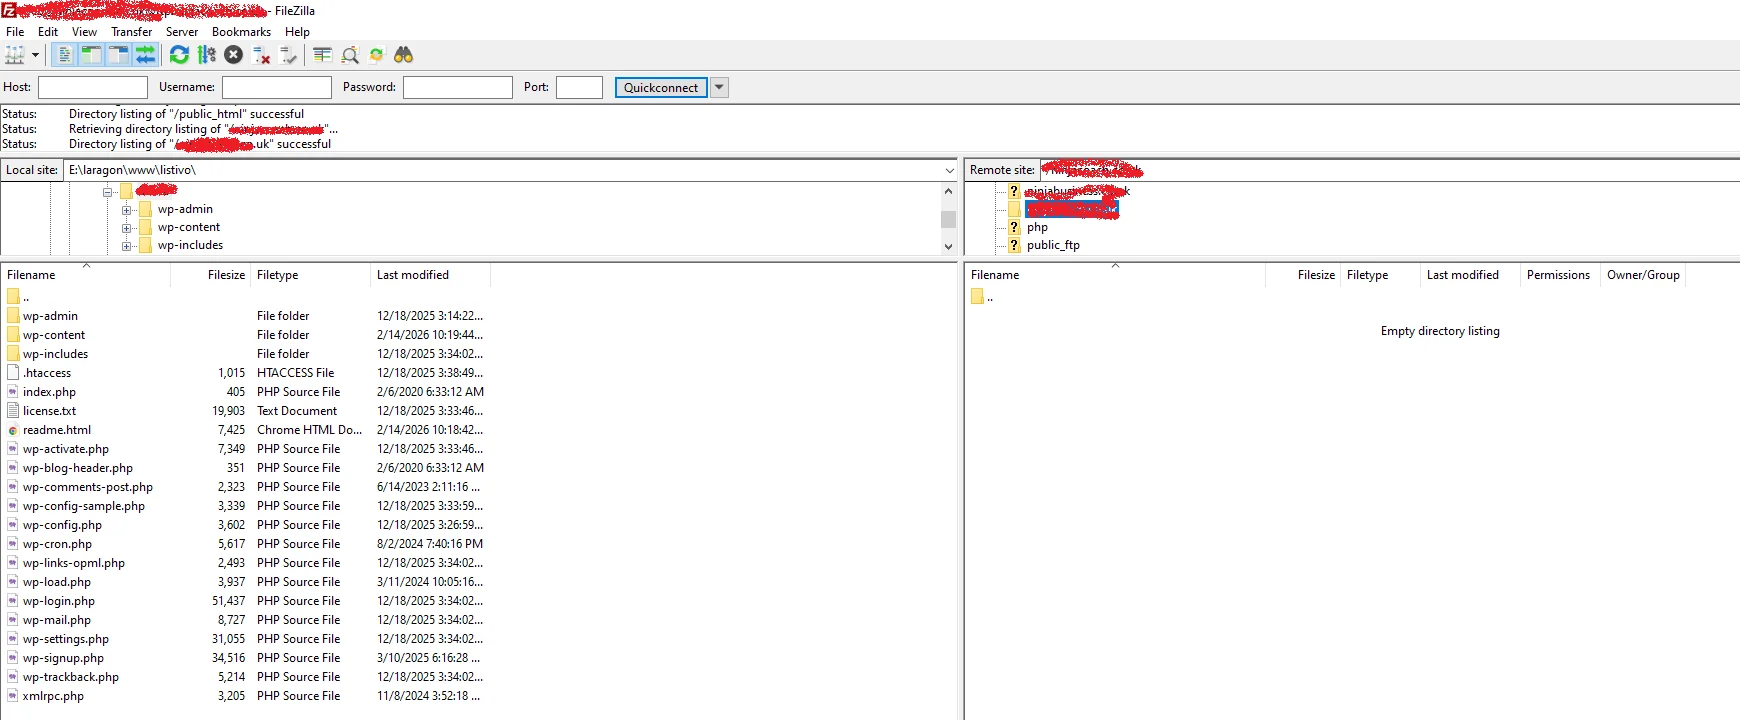Open the Edit menu
1740x720 pixels.
(48, 31)
